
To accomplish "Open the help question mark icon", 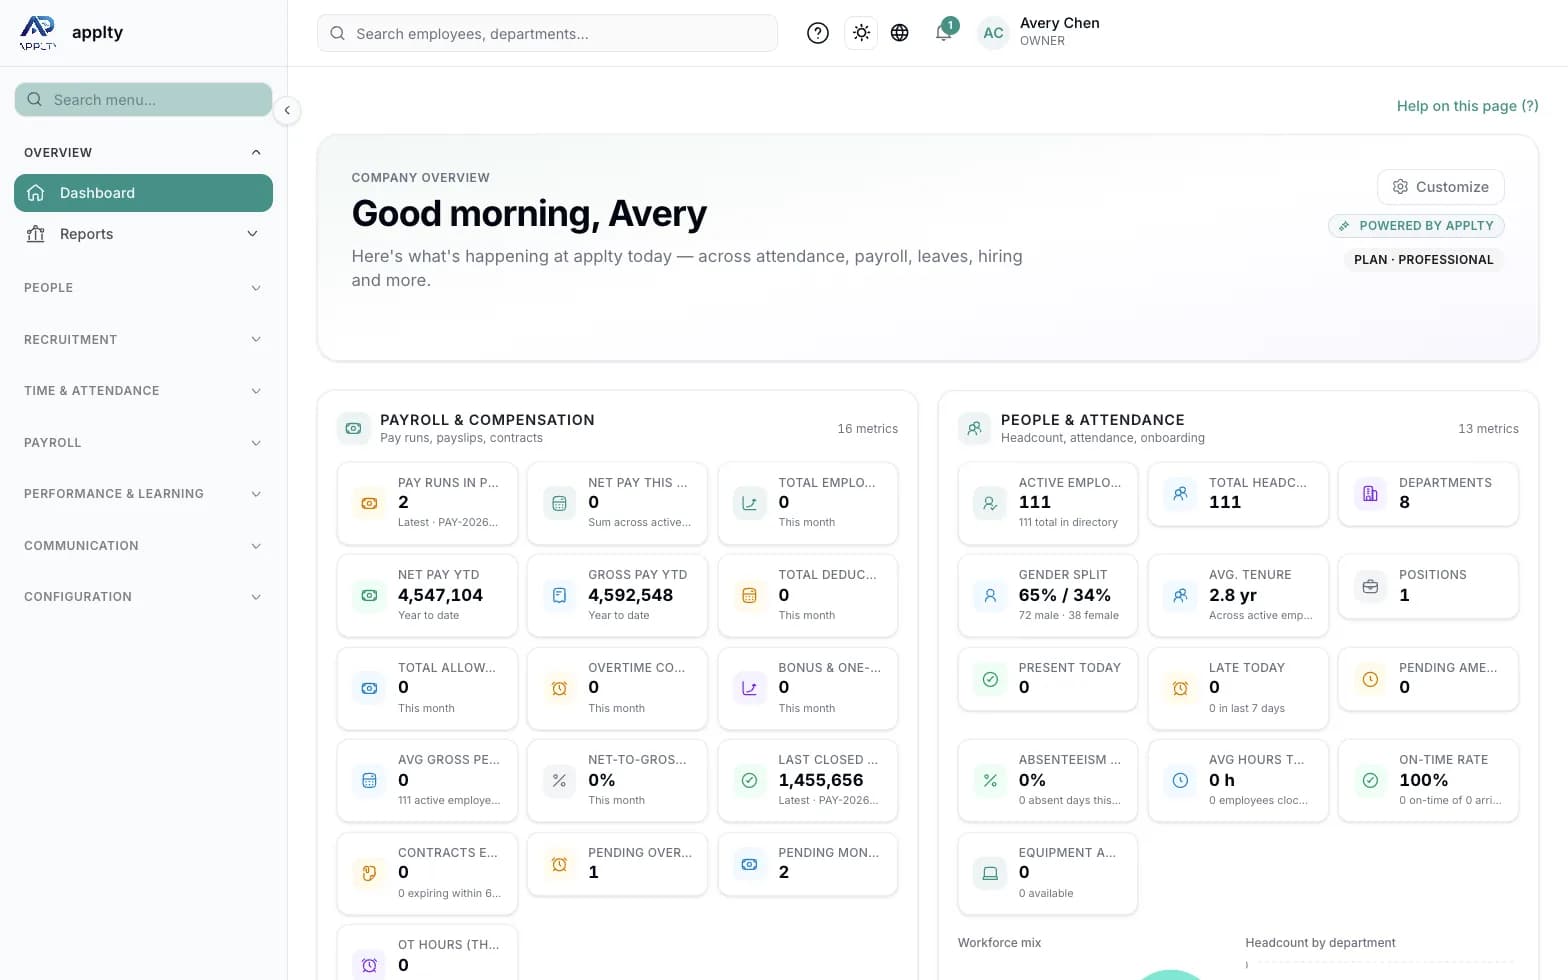I will click(818, 33).
